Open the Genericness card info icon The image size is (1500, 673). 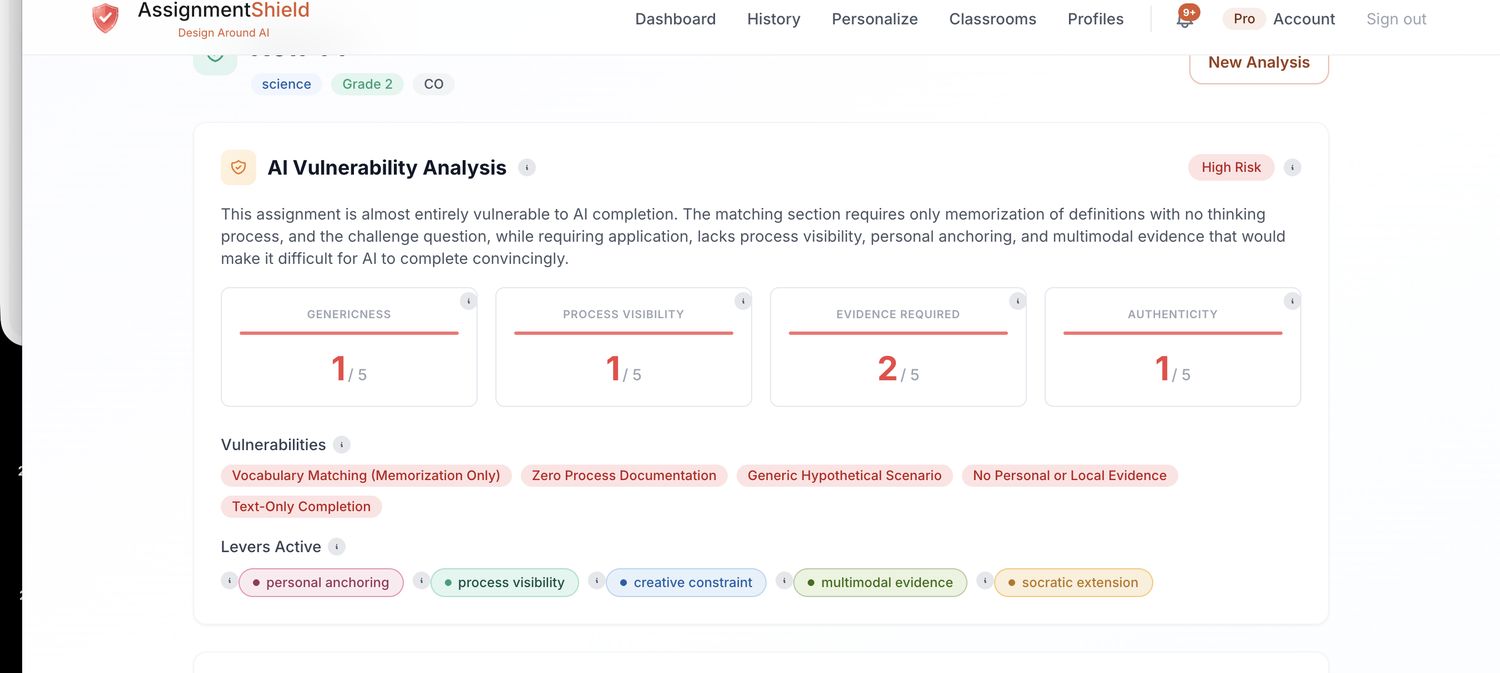point(468,301)
